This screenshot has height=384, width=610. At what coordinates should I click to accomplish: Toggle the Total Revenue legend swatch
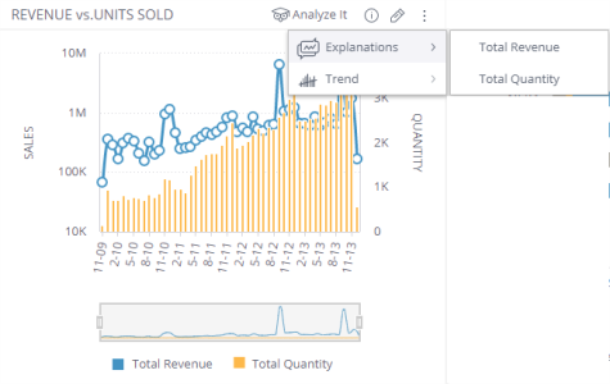(x=118, y=364)
